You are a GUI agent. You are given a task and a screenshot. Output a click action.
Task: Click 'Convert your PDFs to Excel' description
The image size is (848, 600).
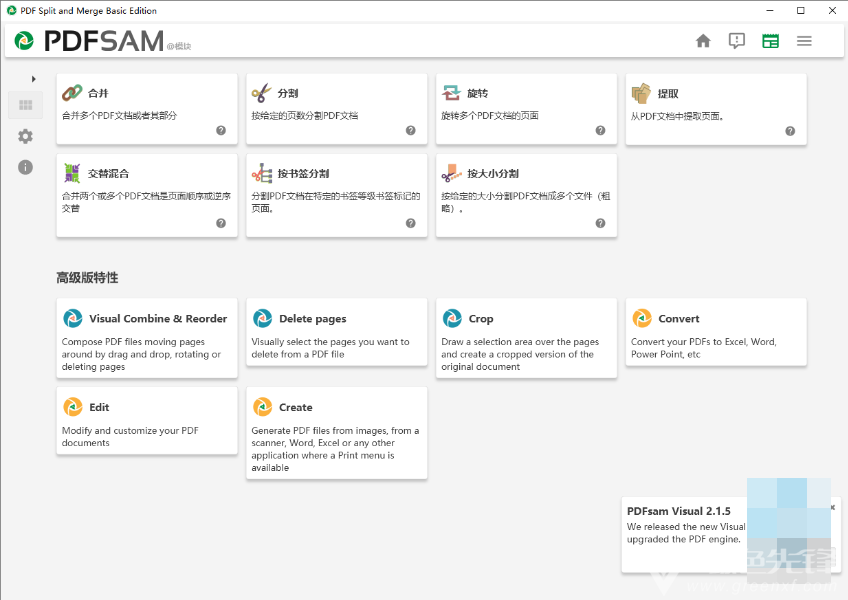tap(704, 348)
